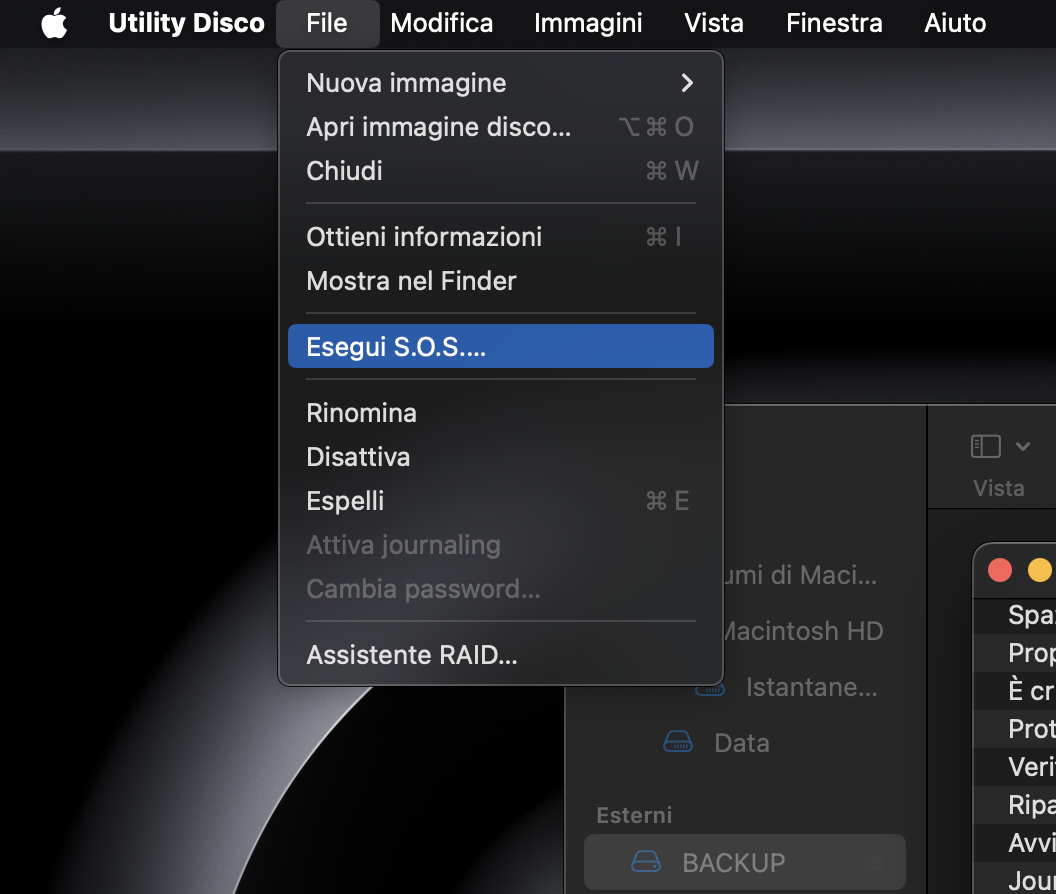Open the Apple menu
Screen dimensions: 1056x894
tap(54, 23)
